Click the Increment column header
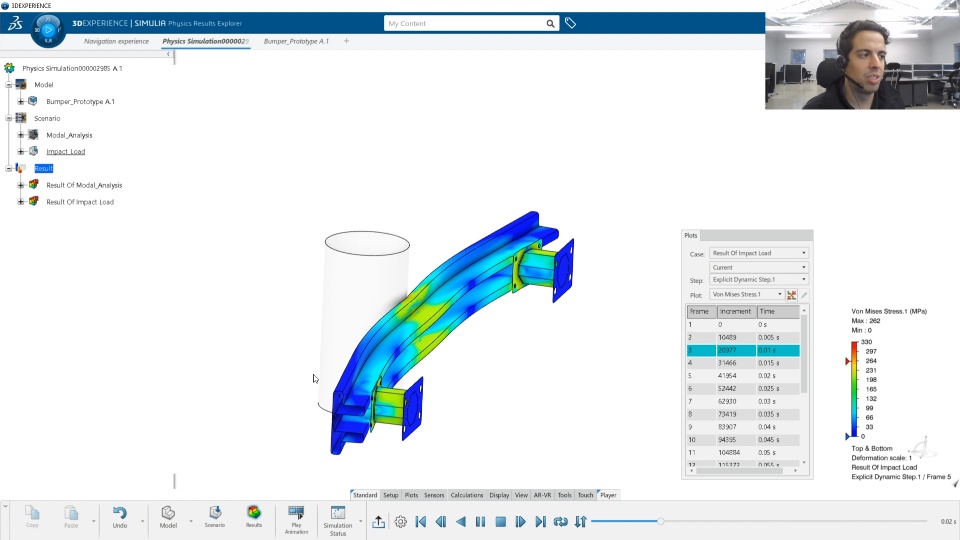The height and width of the screenshot is (540, 960). click(737, 312)
